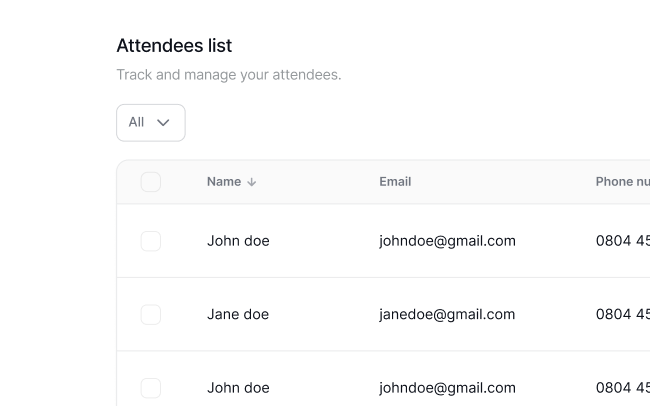Click John doe's name in the first row
The height and width of the screenshot is (406, 650).
(238, 241)
